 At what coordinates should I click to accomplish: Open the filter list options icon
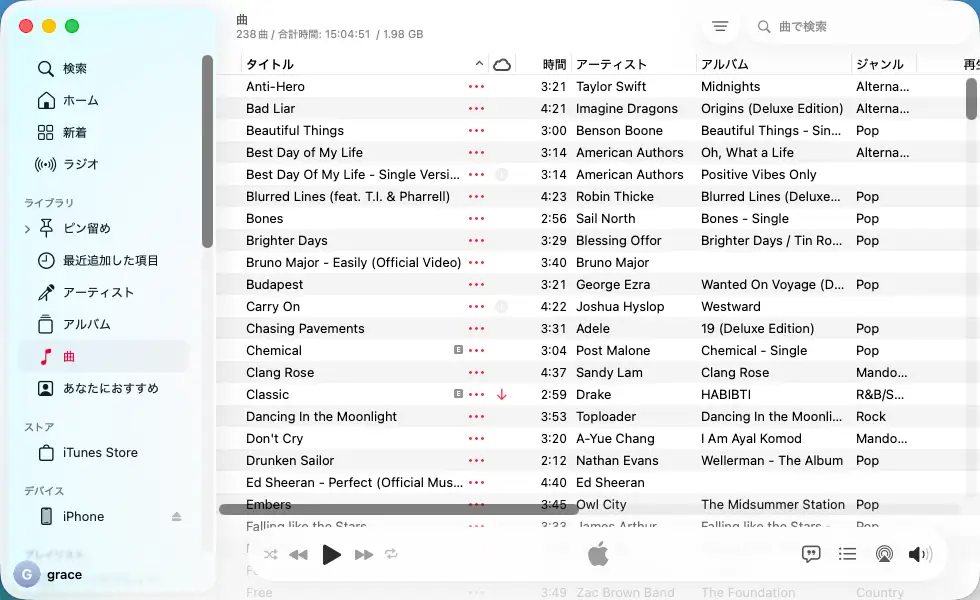click(x=720, y=26)
